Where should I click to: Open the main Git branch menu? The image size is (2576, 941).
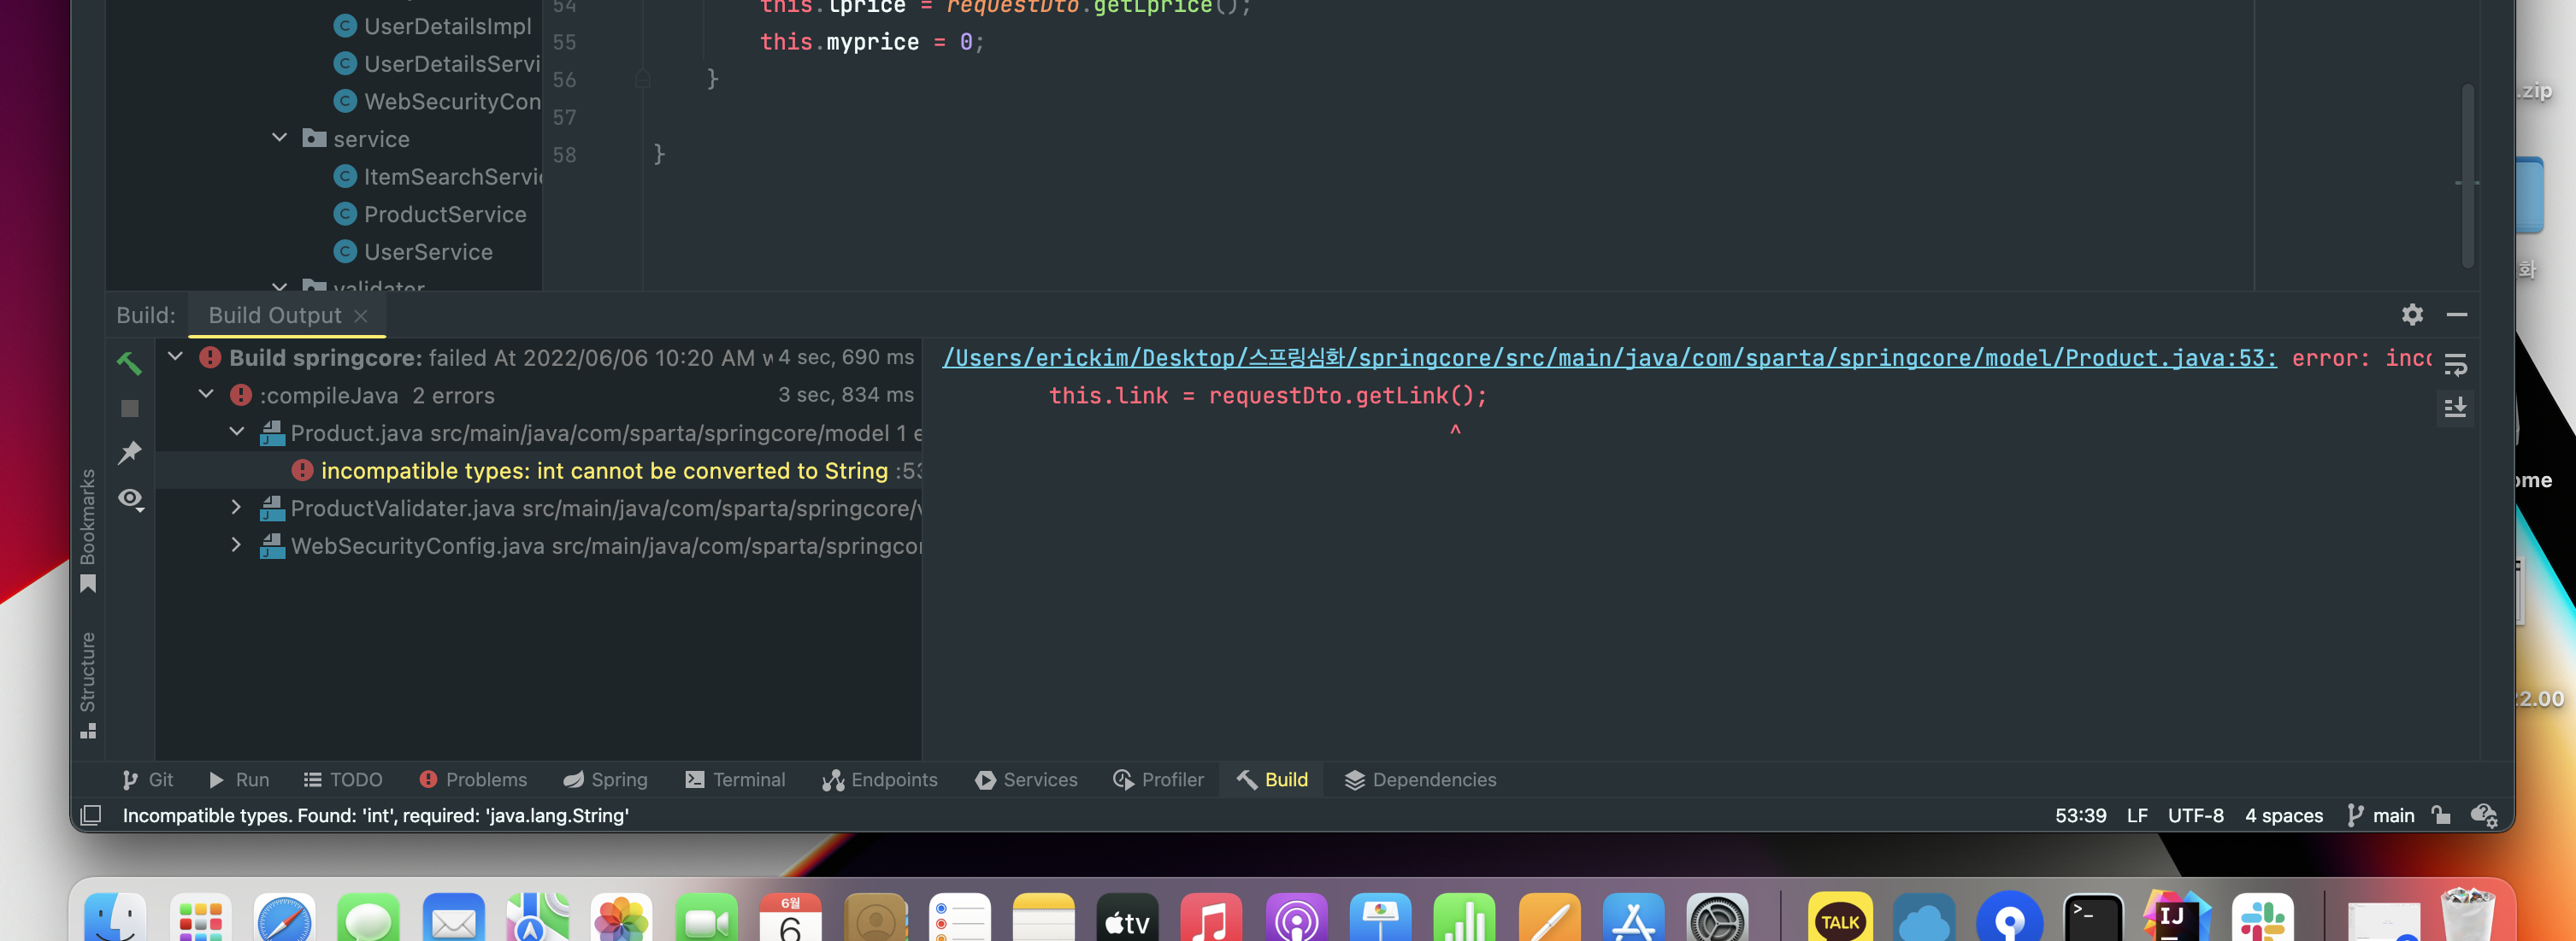pyautogui.click(x=2380, y=815)
